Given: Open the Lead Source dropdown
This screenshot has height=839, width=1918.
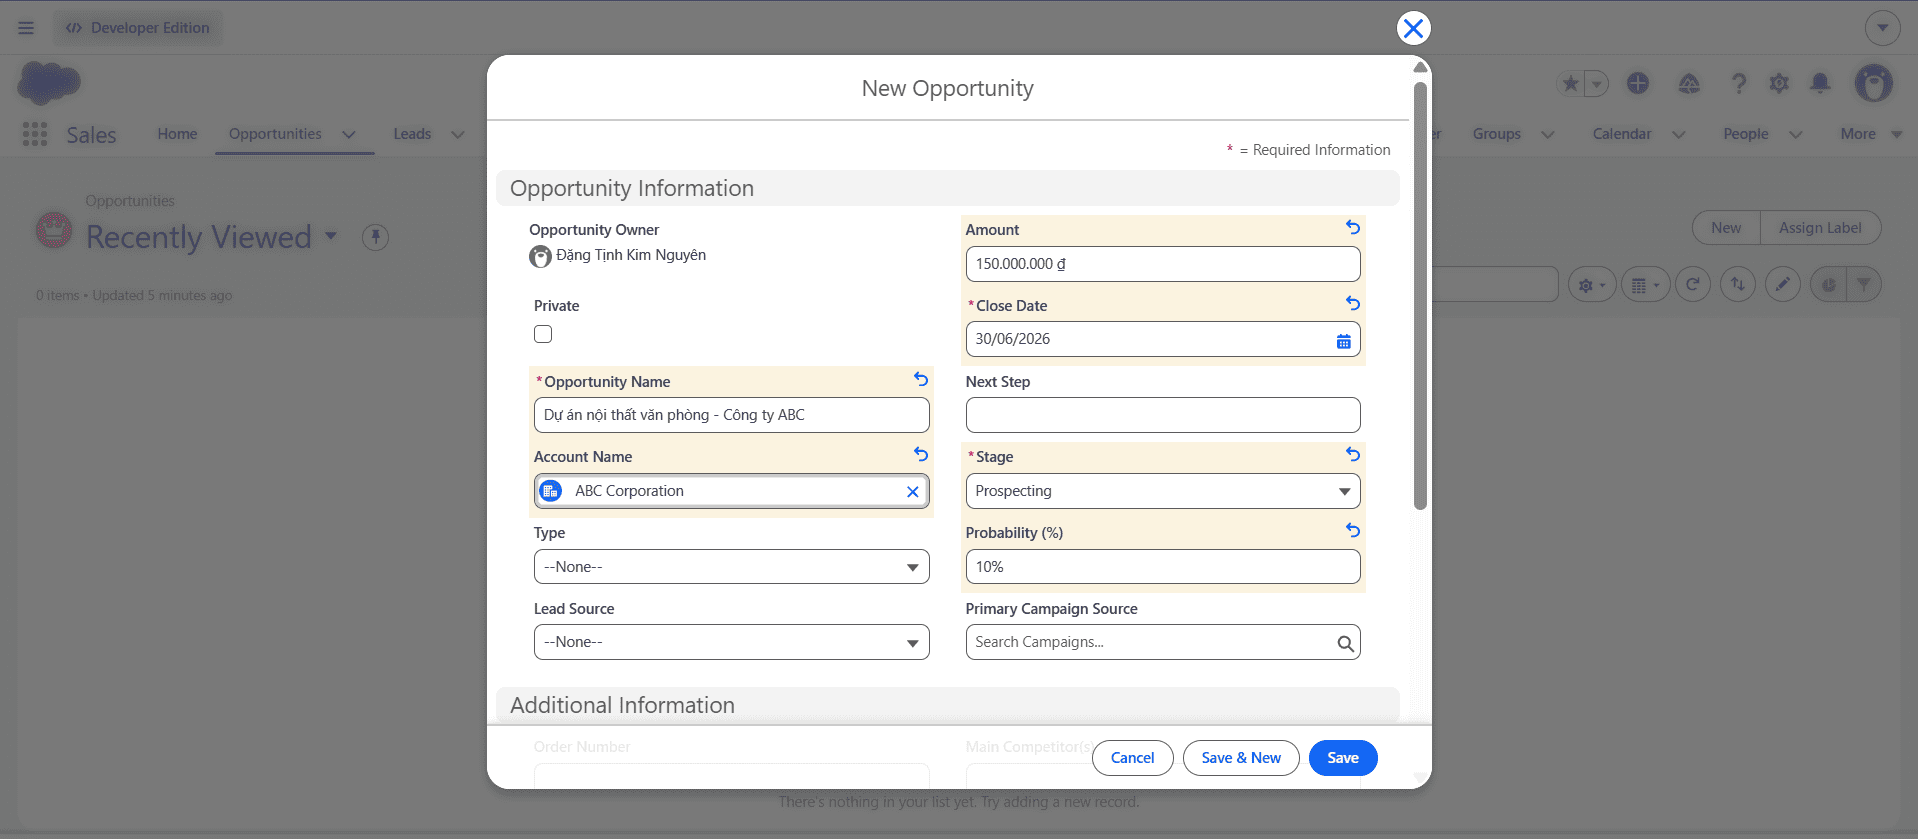Looking at the screenshot, I should pyautogui.click(x=731, y=642).
